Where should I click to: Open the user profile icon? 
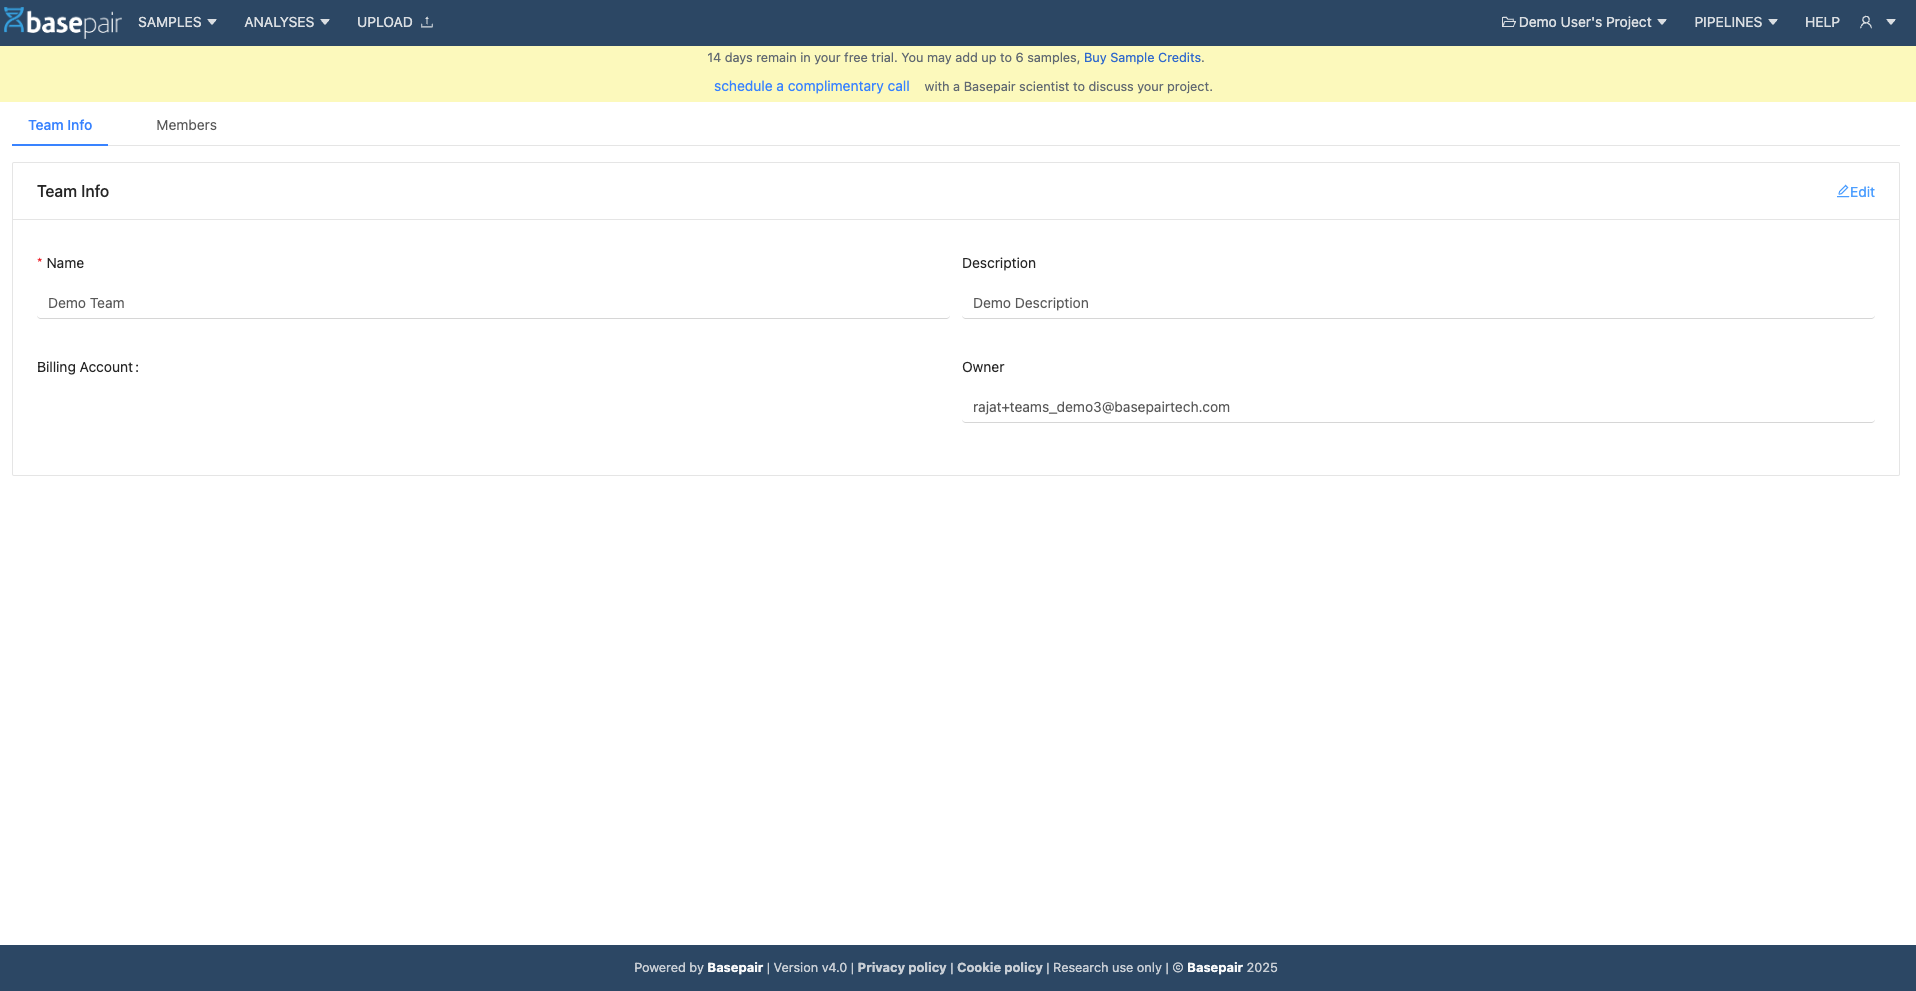tap(1865, 22)
